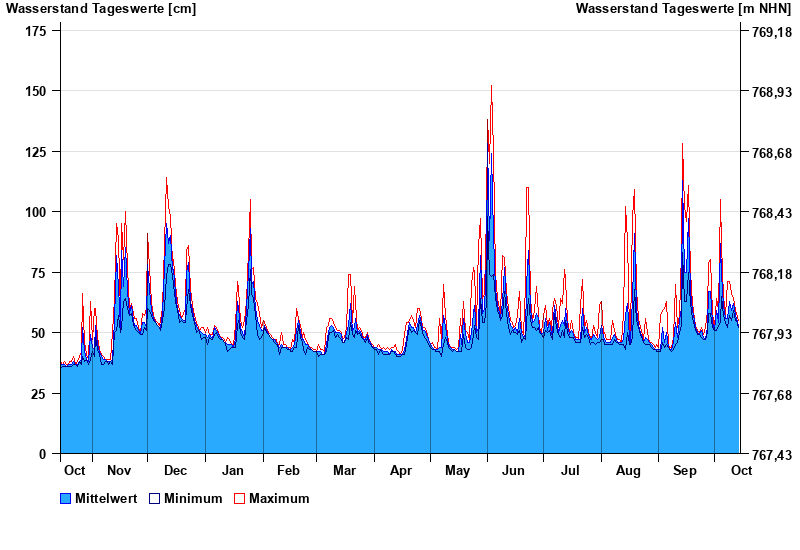The height and width of the screenshot is (550, 800).
Task: Pick the Sep month label
Action: pos(685,470)
